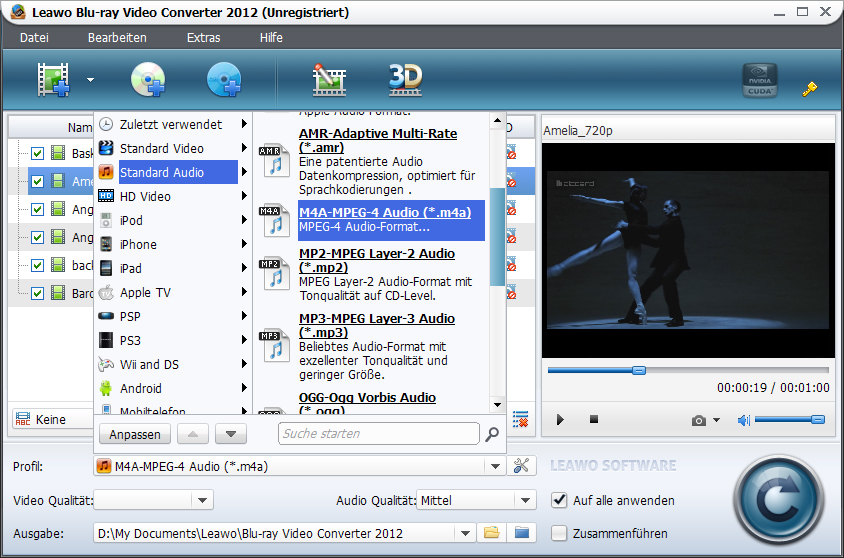Expand the Profil format dropdown
Viewport: 844px width, 558px height.
pos(494,466)
